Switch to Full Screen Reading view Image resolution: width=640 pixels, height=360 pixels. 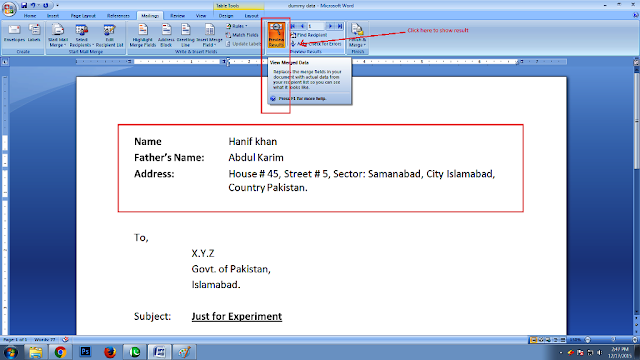point(541,340)
